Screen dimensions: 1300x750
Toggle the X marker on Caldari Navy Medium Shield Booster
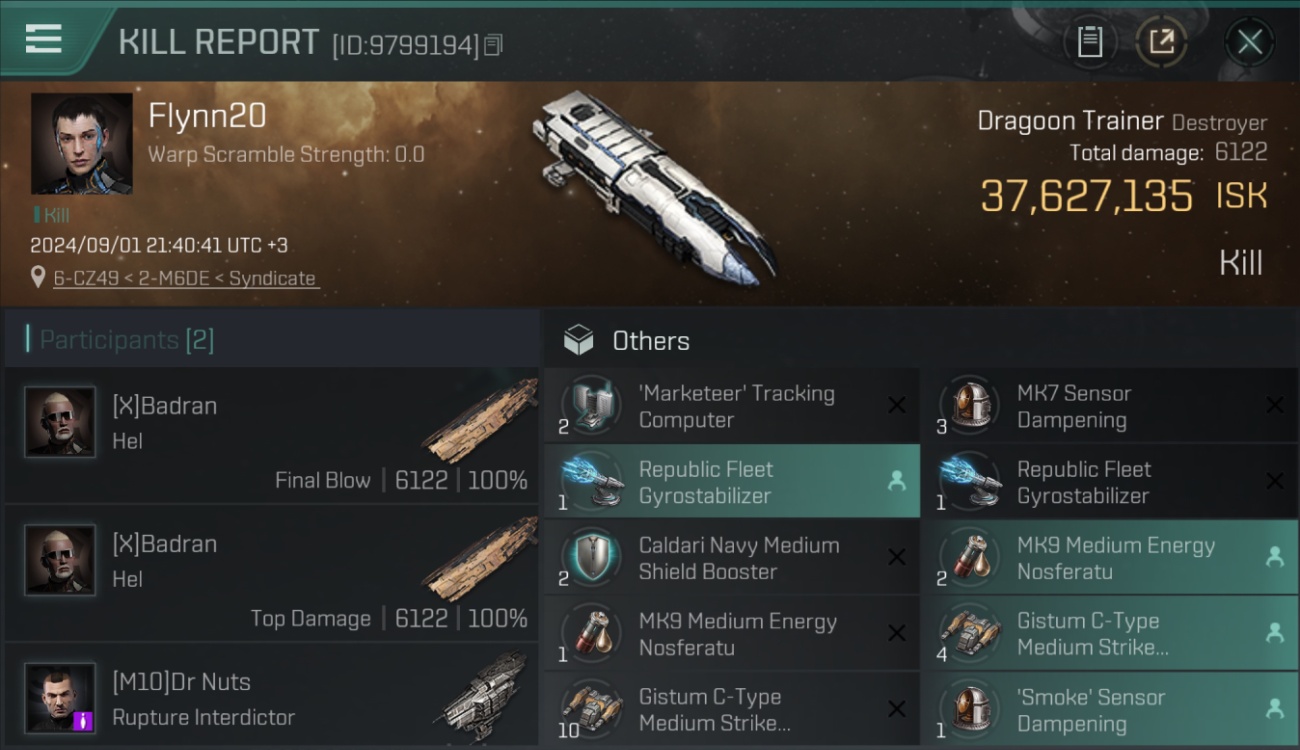(896, 557)
